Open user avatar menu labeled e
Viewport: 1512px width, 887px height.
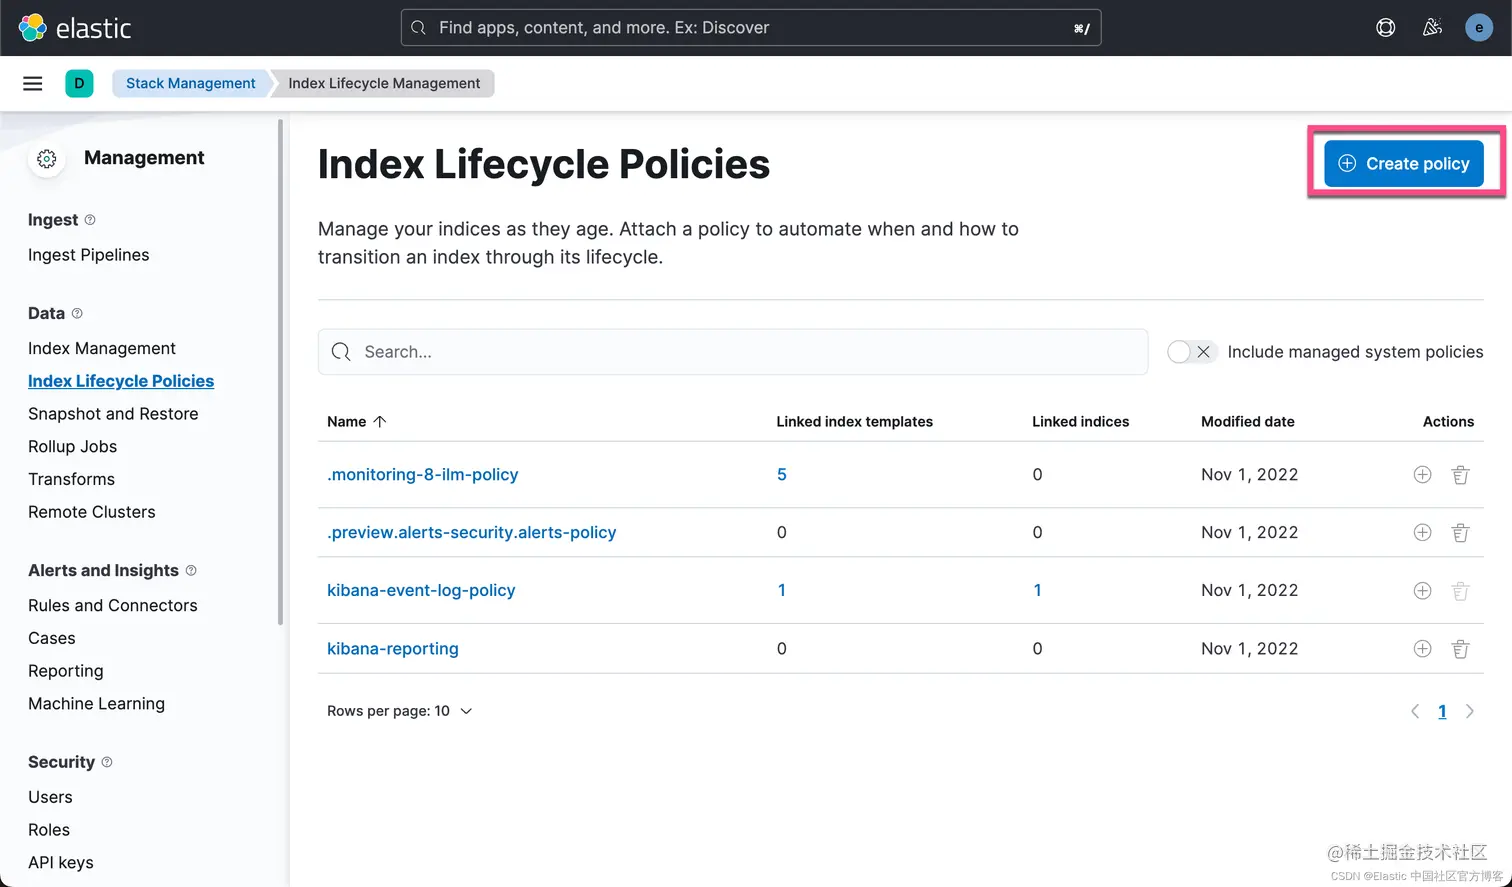click(x=1478, y=28)
